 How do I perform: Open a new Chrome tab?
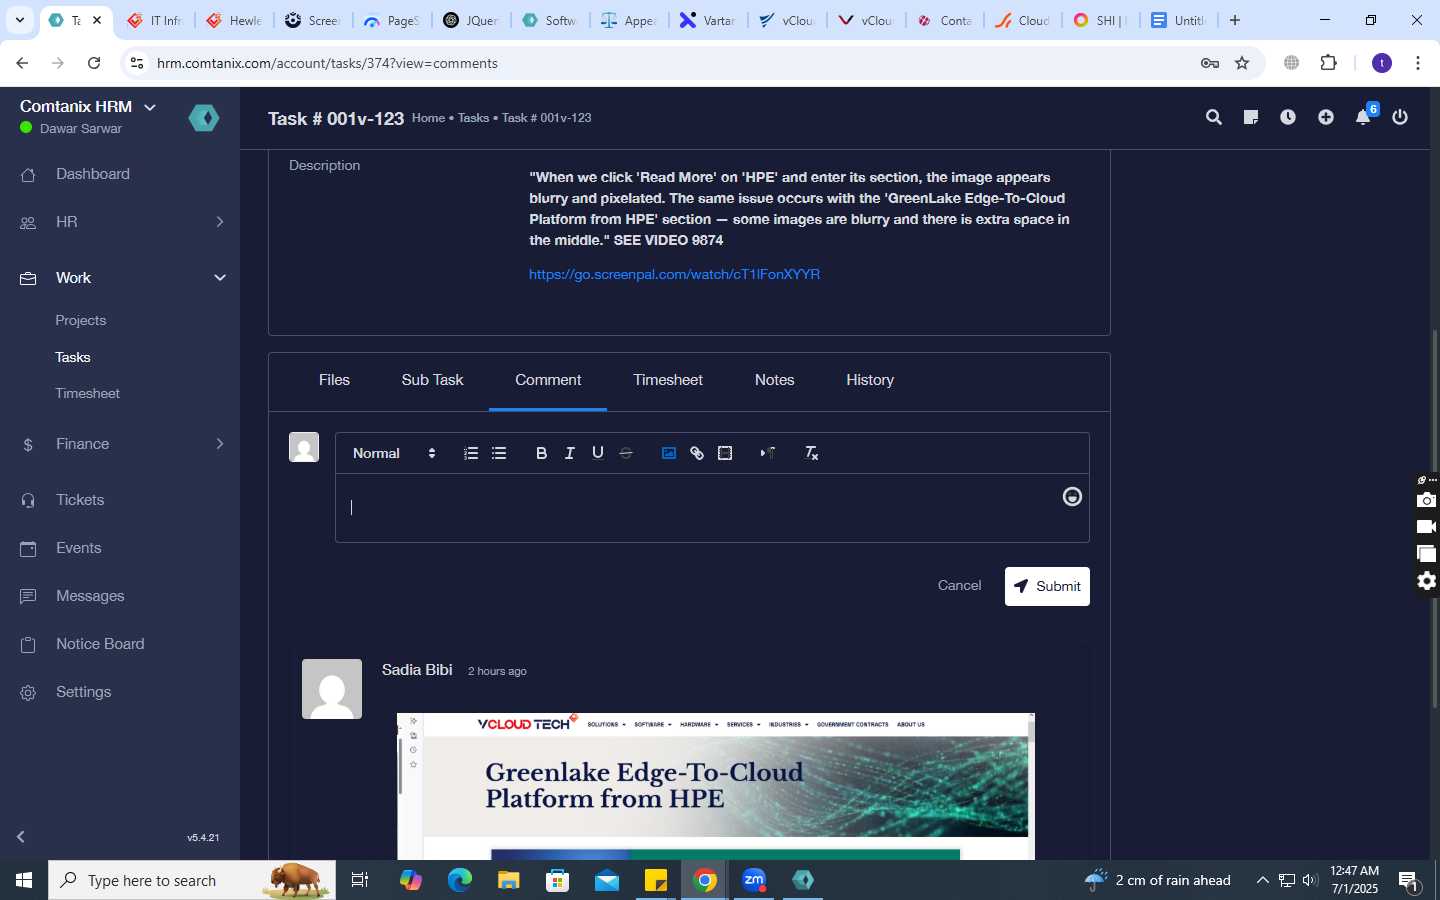tap(1235, 20)
